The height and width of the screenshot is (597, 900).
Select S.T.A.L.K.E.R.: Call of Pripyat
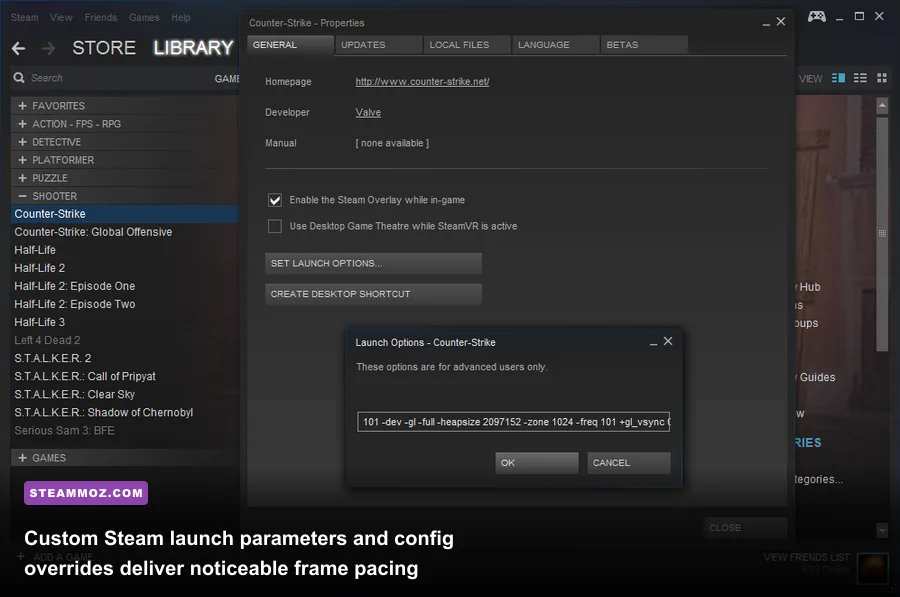point(124,377)
